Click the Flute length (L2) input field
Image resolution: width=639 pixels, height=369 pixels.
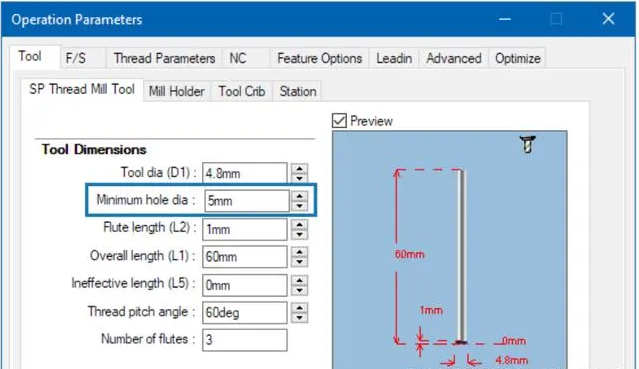pyautogui.click(x=245, y=229)
